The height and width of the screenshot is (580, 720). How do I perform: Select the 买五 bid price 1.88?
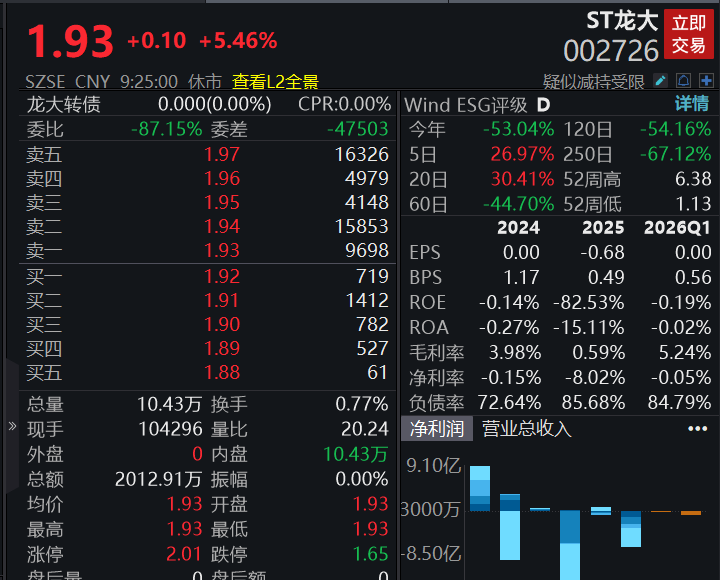(x=222, y=372)
